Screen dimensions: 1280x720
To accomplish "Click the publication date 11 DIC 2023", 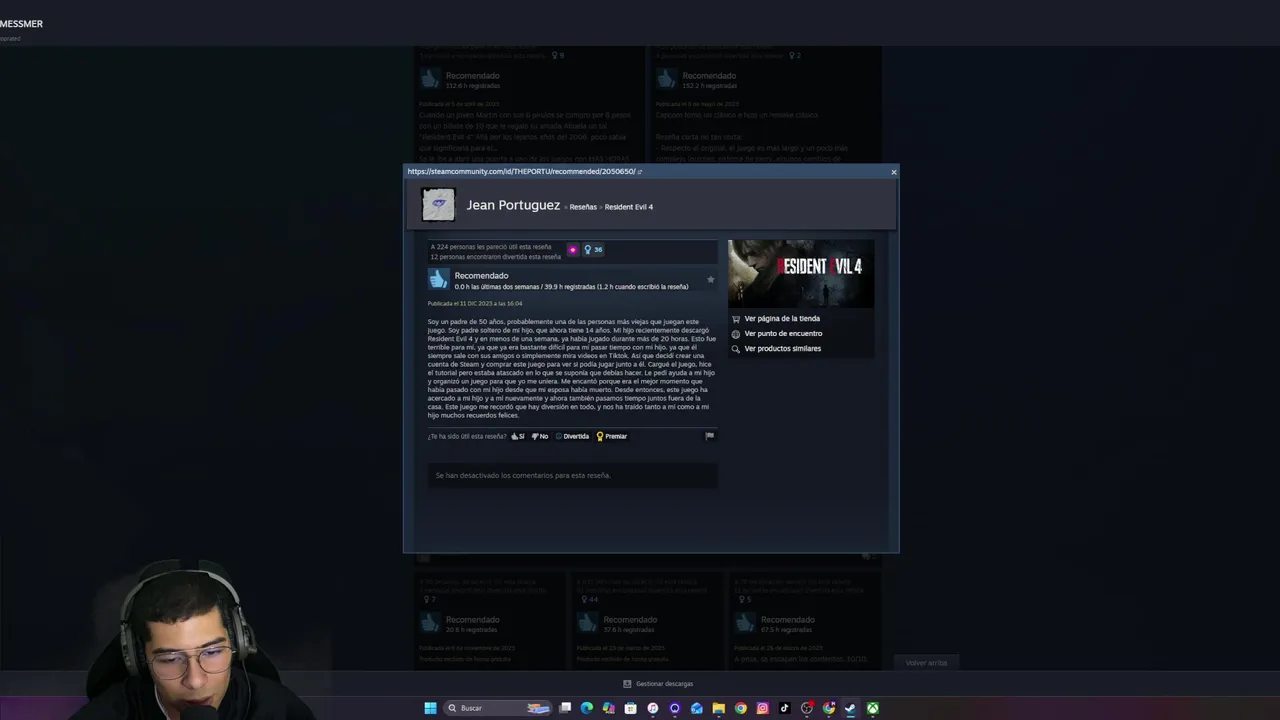I will pyautogui.click(x=475, y=304).
